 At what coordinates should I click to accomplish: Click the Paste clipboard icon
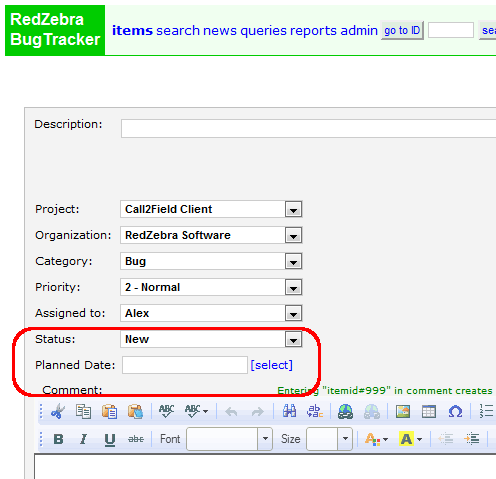tap(109, 411)
